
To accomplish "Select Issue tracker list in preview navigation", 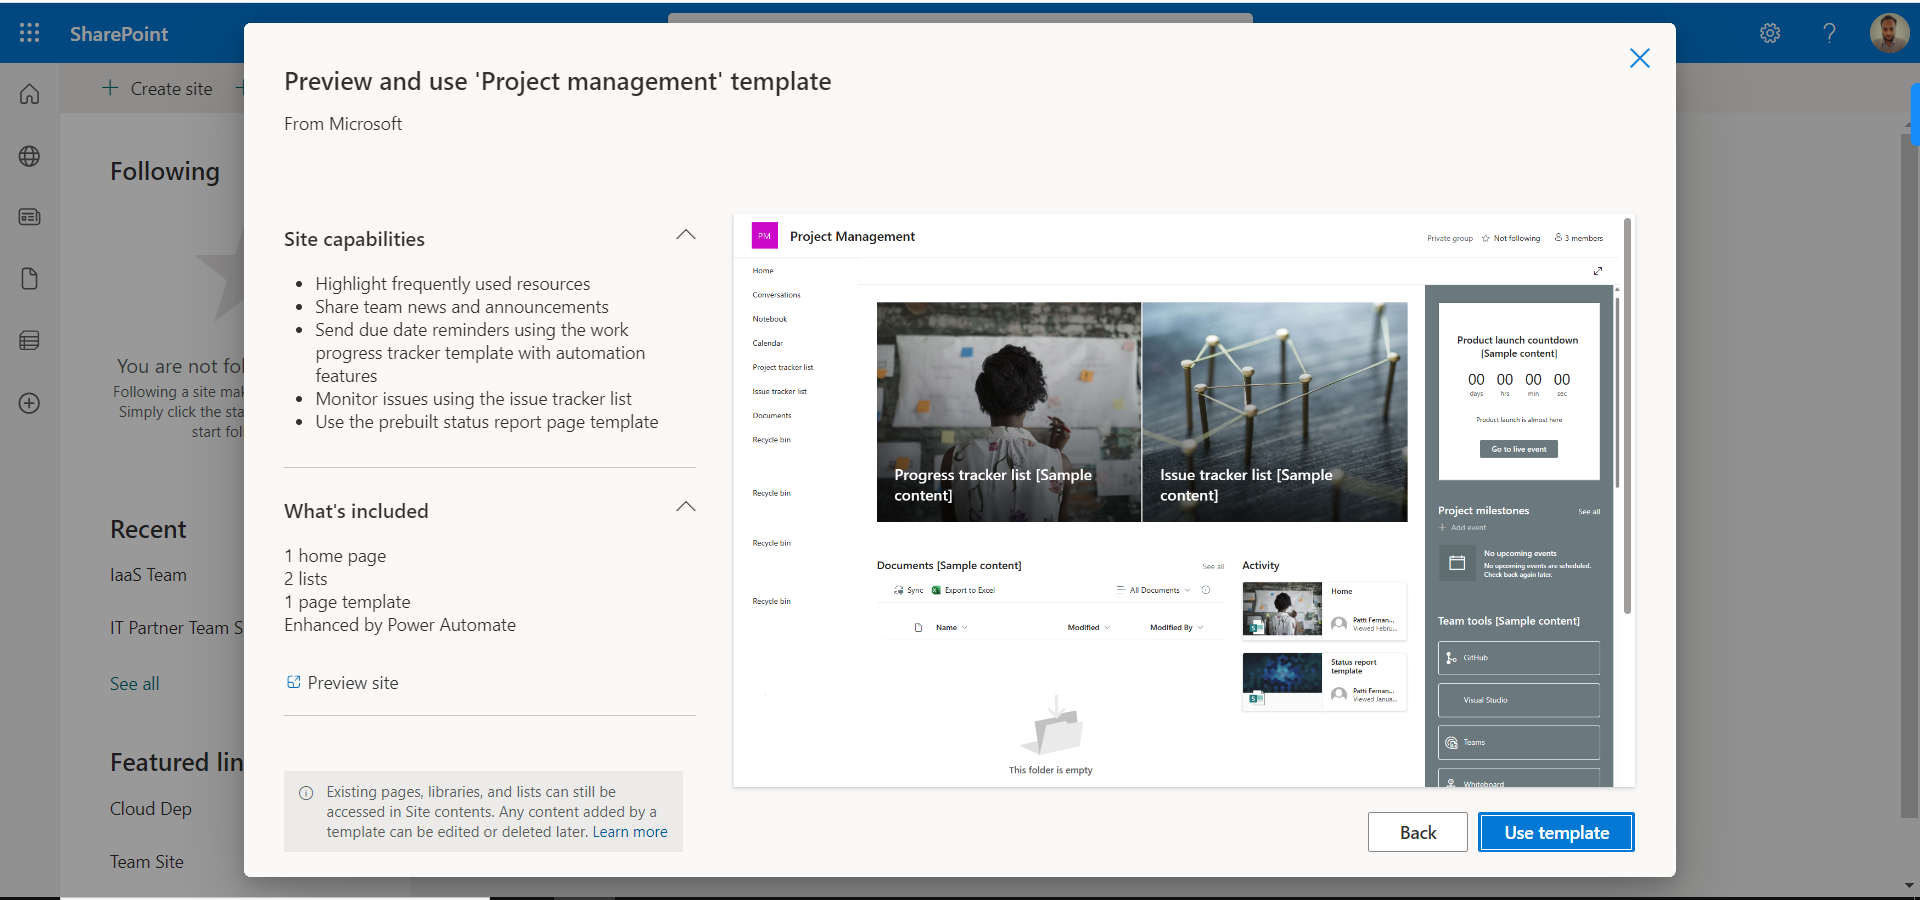I will click(x=780, y=391).
